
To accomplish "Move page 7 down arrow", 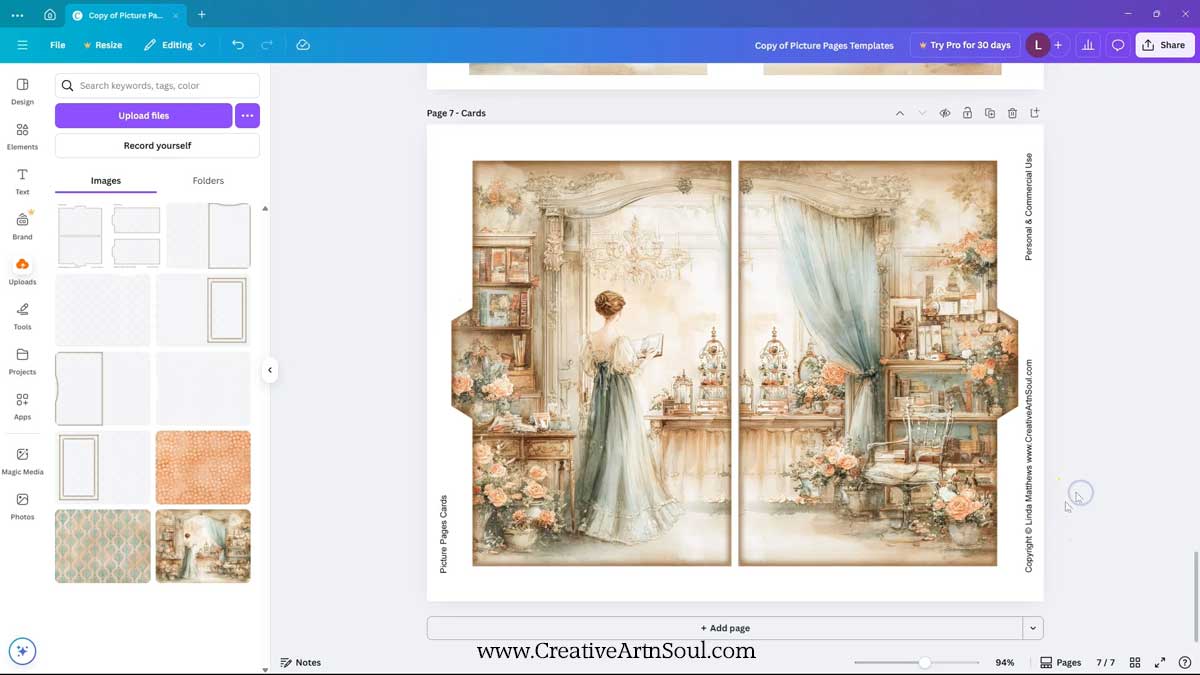I will tap(922, 113).
